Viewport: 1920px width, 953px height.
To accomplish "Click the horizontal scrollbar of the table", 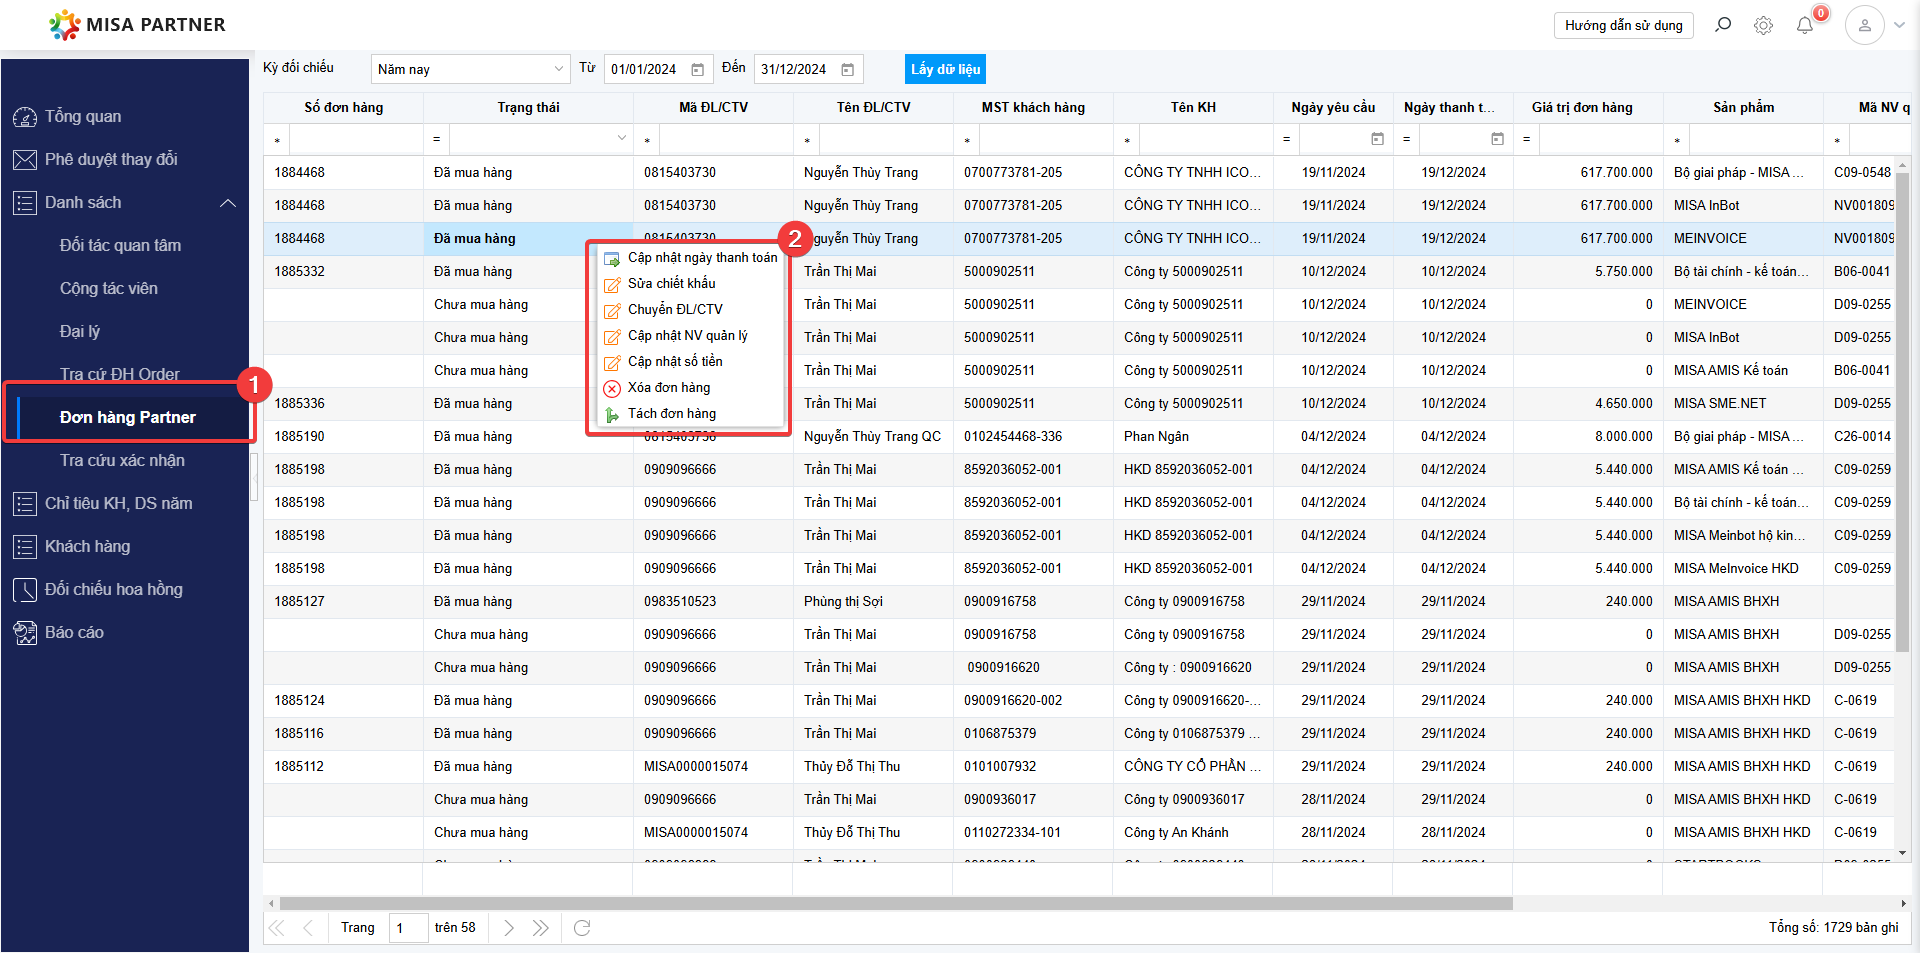I will pyautogui.click(x=895, y=904).
